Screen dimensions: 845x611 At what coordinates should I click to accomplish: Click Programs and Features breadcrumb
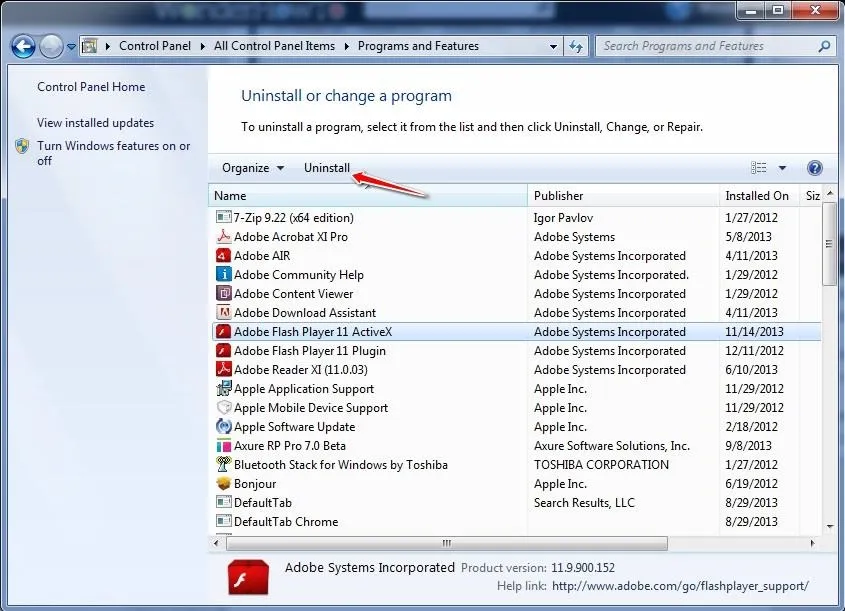pyautogui.click(x=418, y=46)
